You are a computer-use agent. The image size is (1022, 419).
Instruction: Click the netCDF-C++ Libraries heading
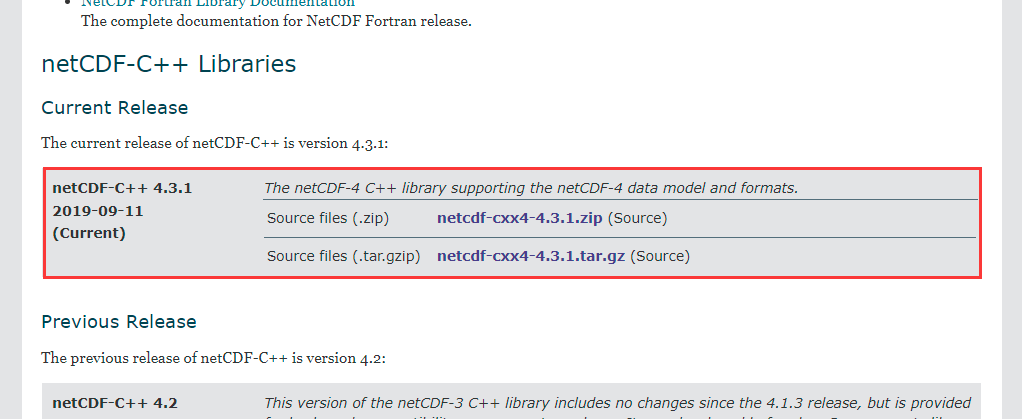[x=168, y=64]
